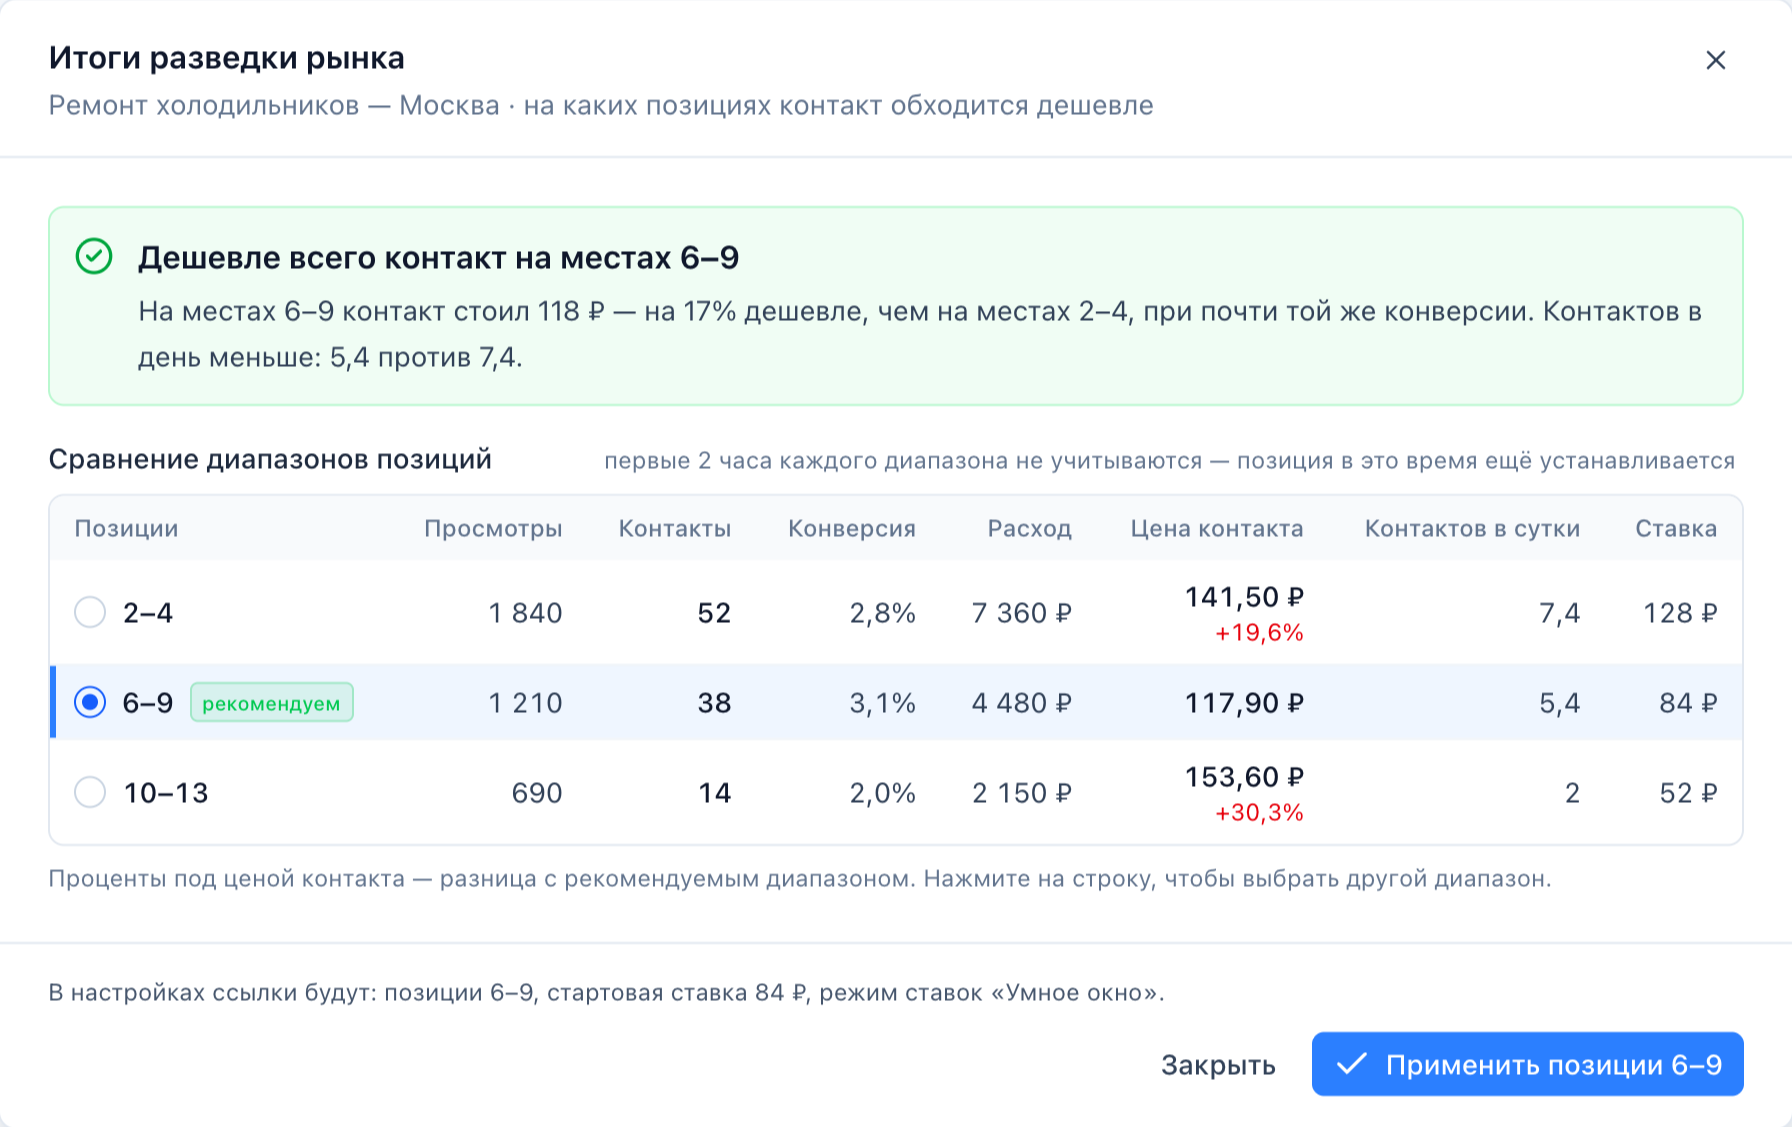
Task: Click the «Контакты» column header
Action: click(675, 529)
